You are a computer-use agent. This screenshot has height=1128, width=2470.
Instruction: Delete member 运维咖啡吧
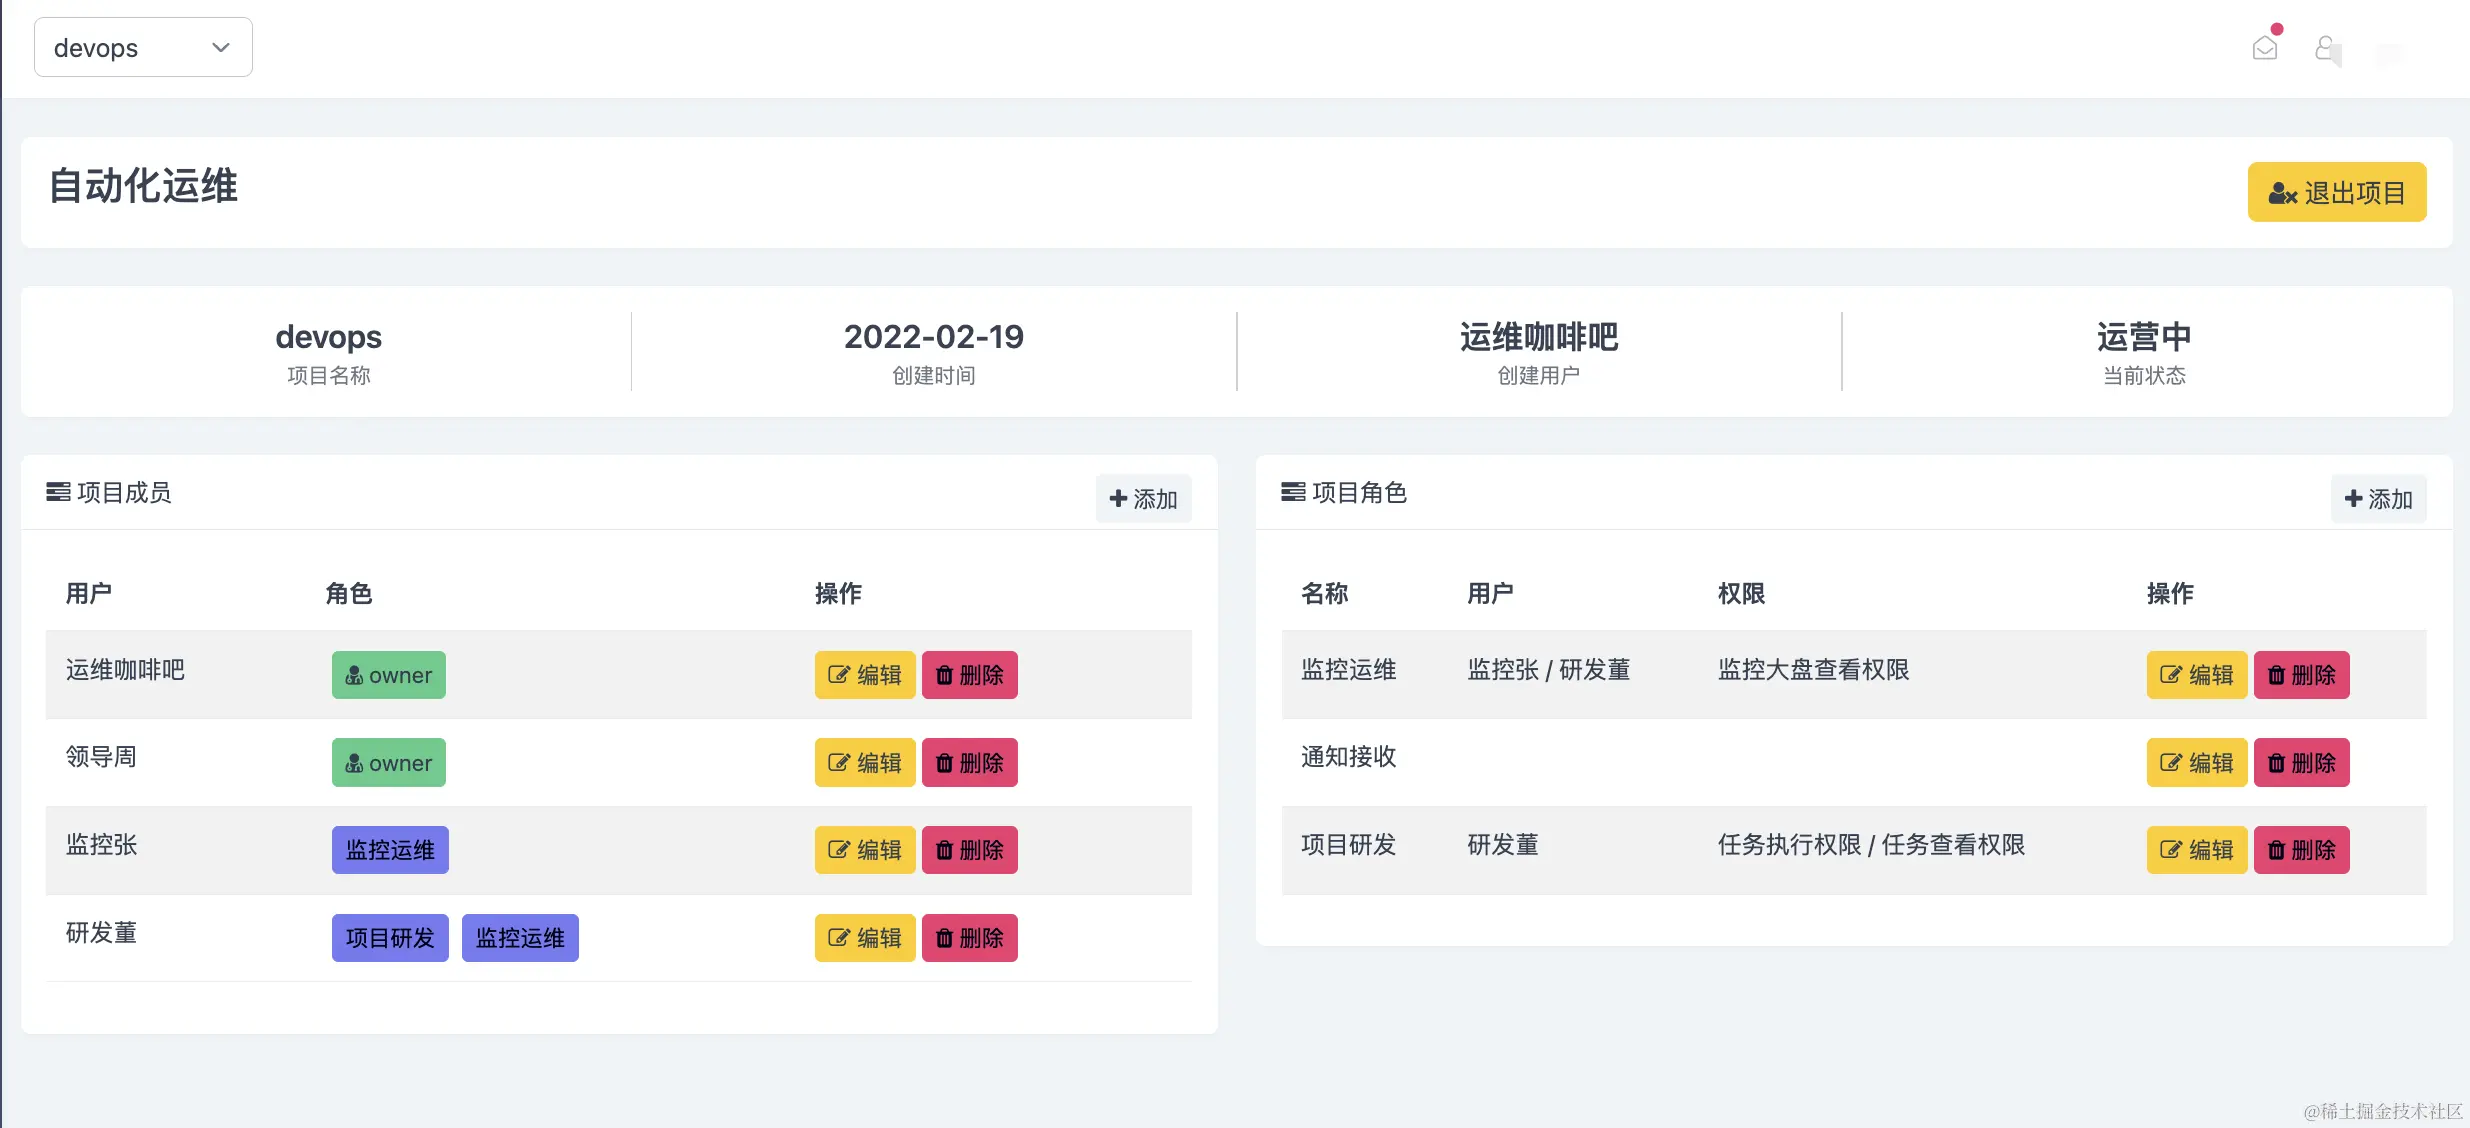(x=969, y=675)
